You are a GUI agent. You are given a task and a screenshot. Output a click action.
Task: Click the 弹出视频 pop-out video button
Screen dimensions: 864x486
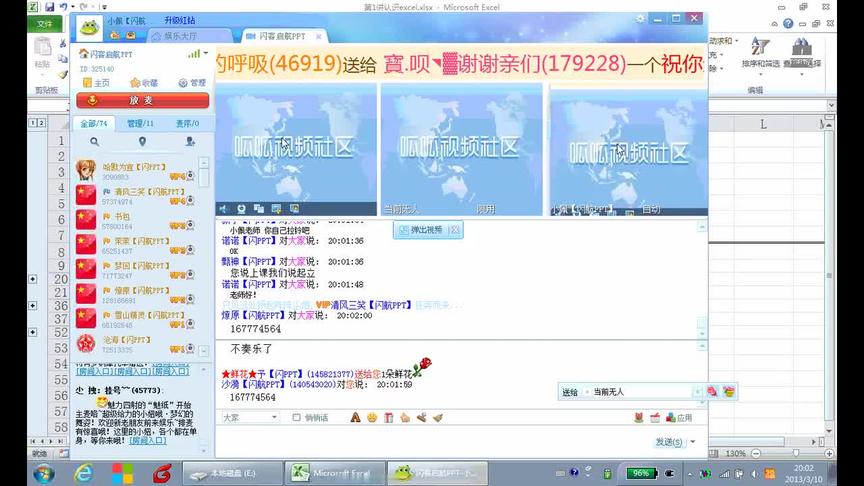(x=422, y=230)
